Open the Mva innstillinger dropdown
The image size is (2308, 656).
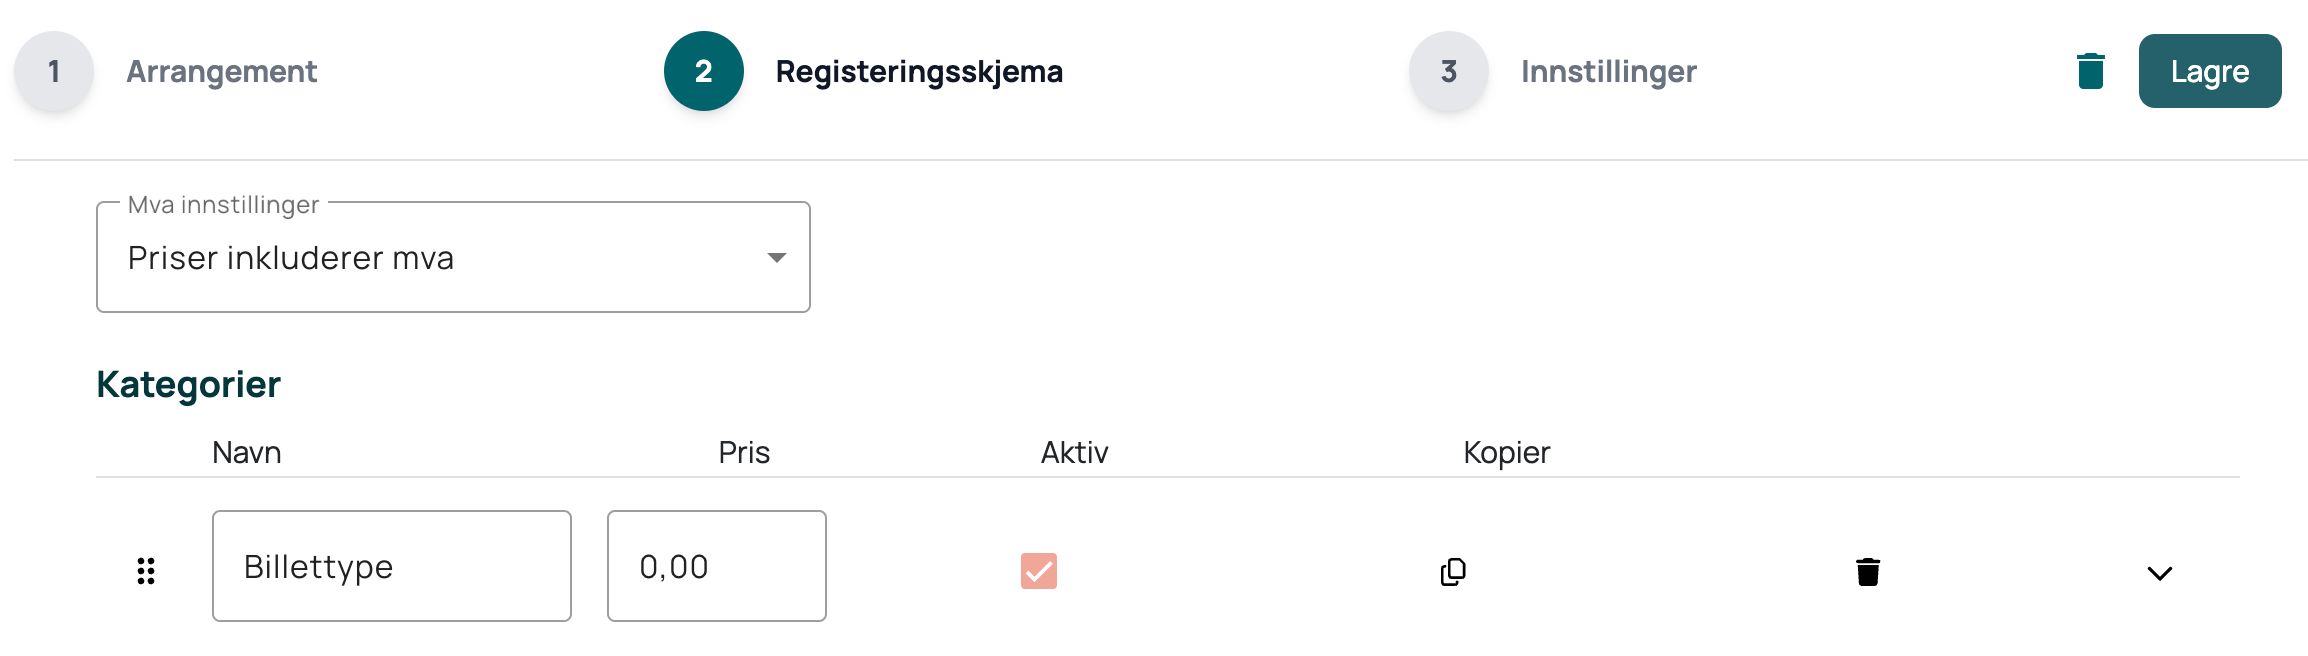coord(453,257)
